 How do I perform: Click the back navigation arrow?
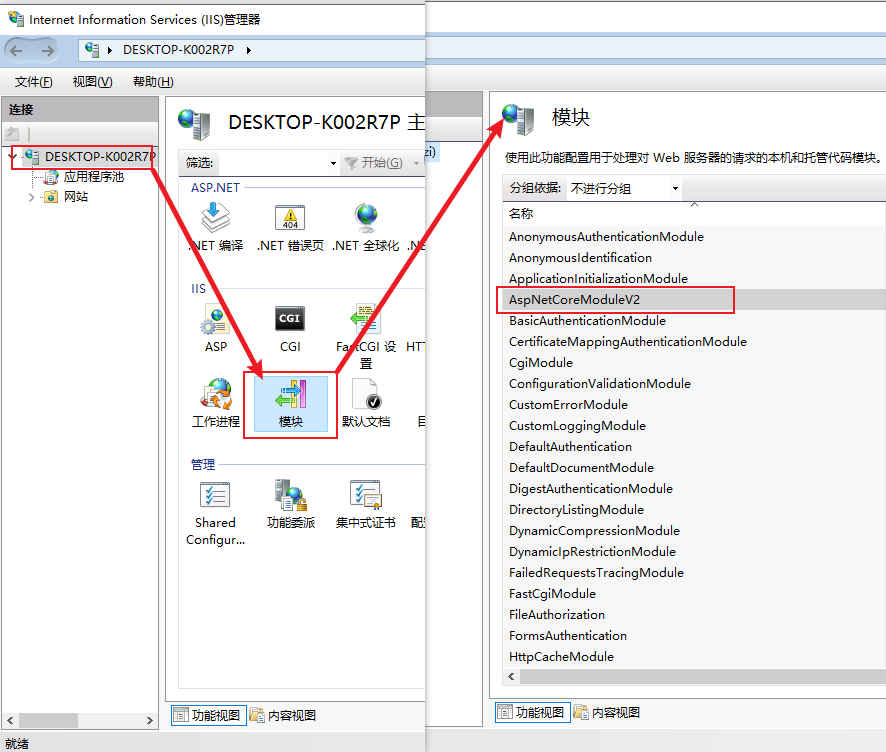[x=16, y=50]
